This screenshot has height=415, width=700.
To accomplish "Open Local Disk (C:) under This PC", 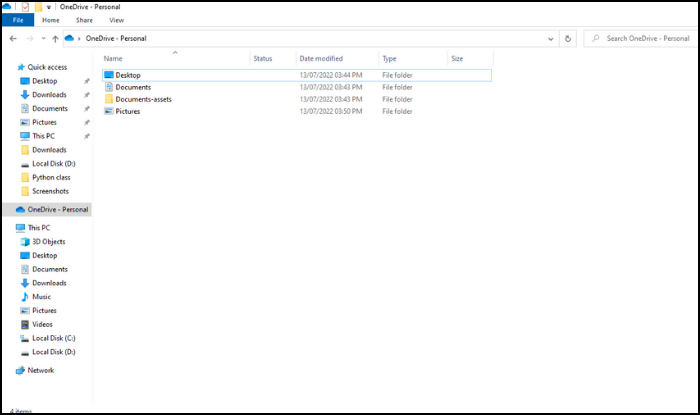I will pyautogui.click(x=53, y=338).
